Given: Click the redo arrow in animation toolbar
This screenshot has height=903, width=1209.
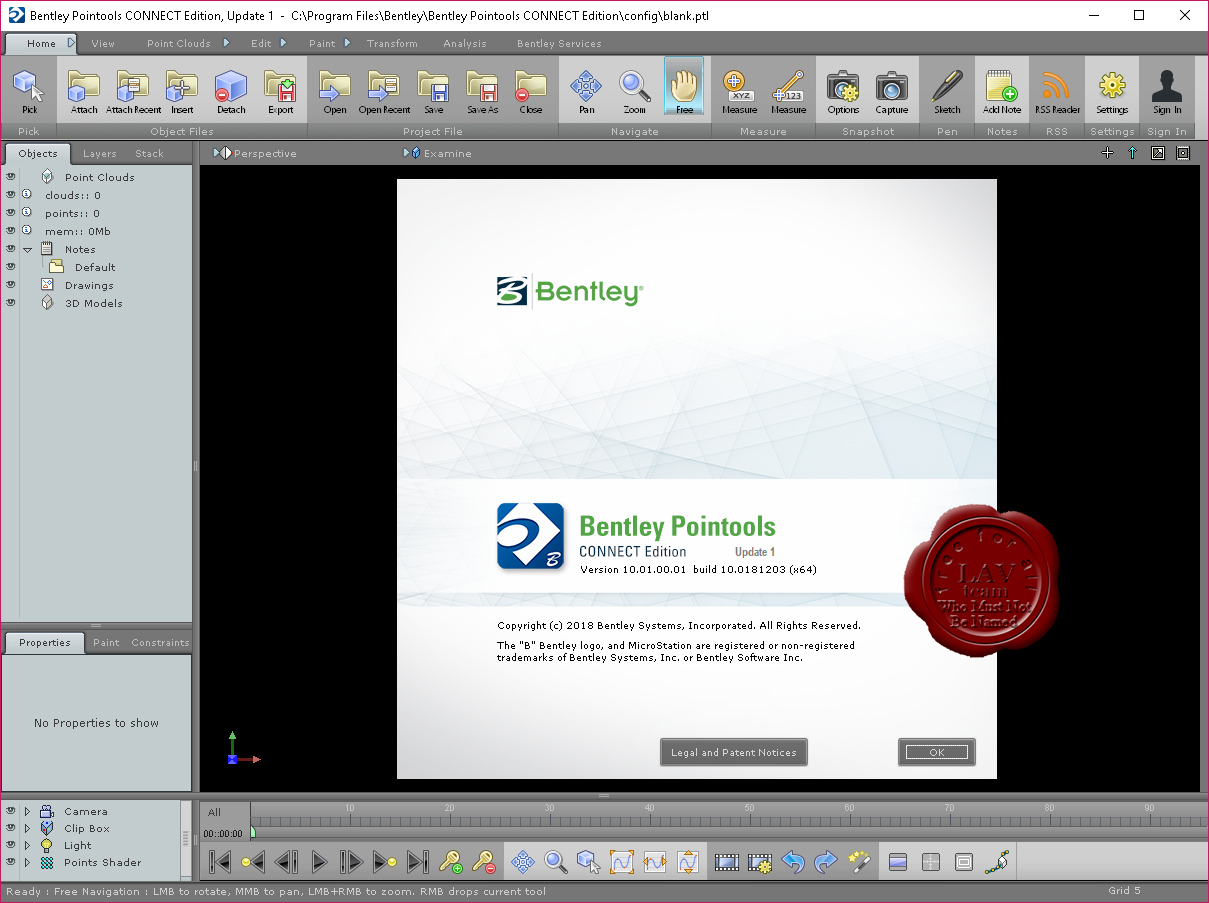Looking at the screenshot, I should coord(826,861).
